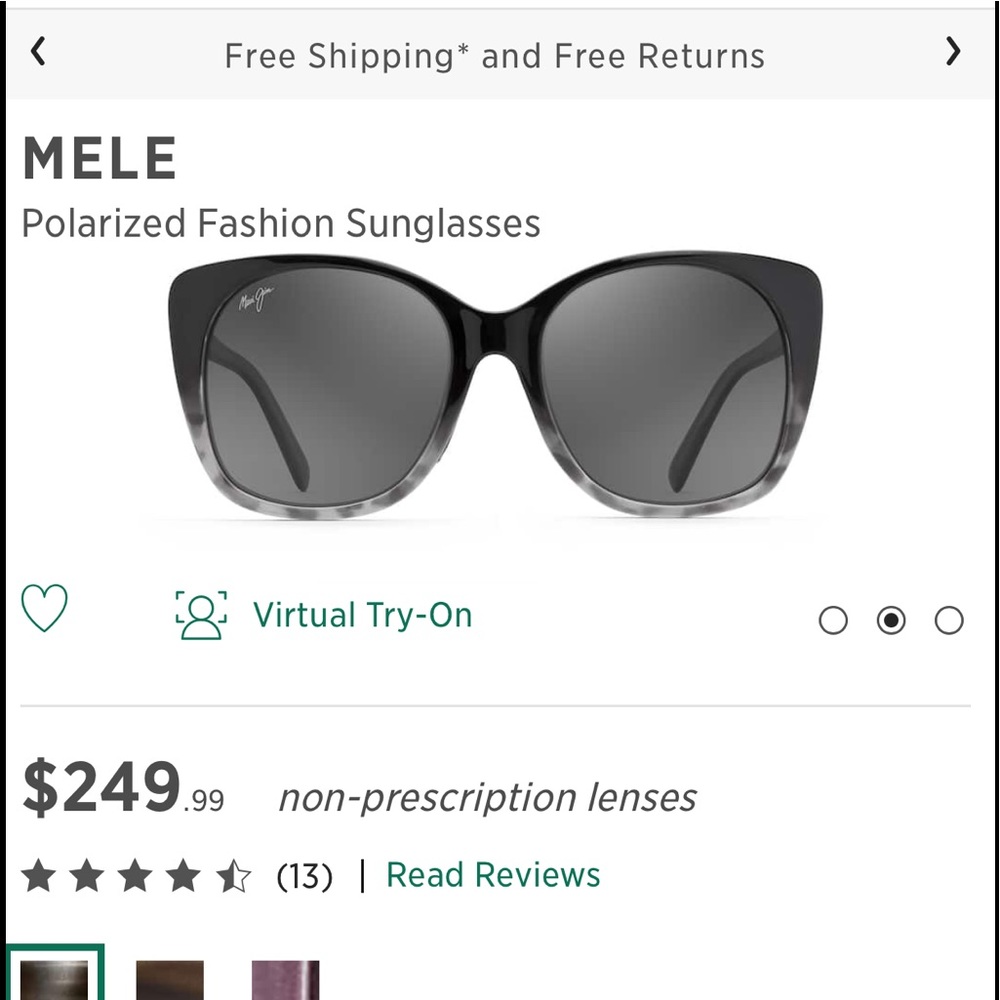The width and height of the screenshot is (1000, 1000).
Task: Click the currently selected middle carousel dot
Action: [891, 620]
